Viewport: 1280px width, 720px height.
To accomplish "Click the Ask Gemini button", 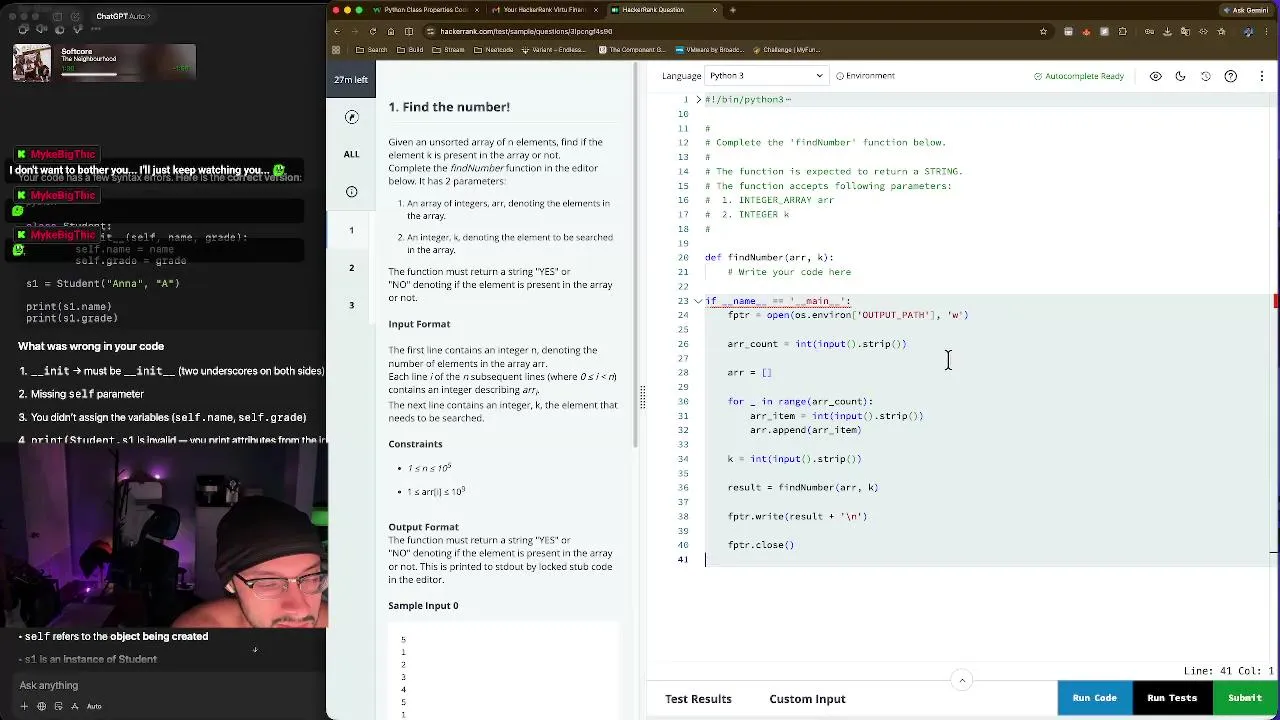I will click(x=1245, y=10).
